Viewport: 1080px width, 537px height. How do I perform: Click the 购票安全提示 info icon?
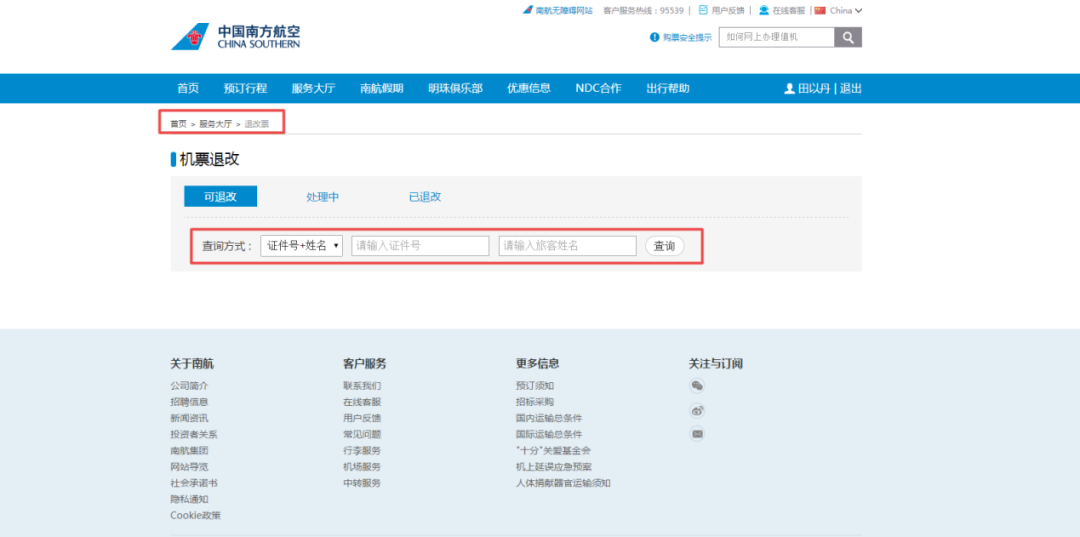click(655, 37)
